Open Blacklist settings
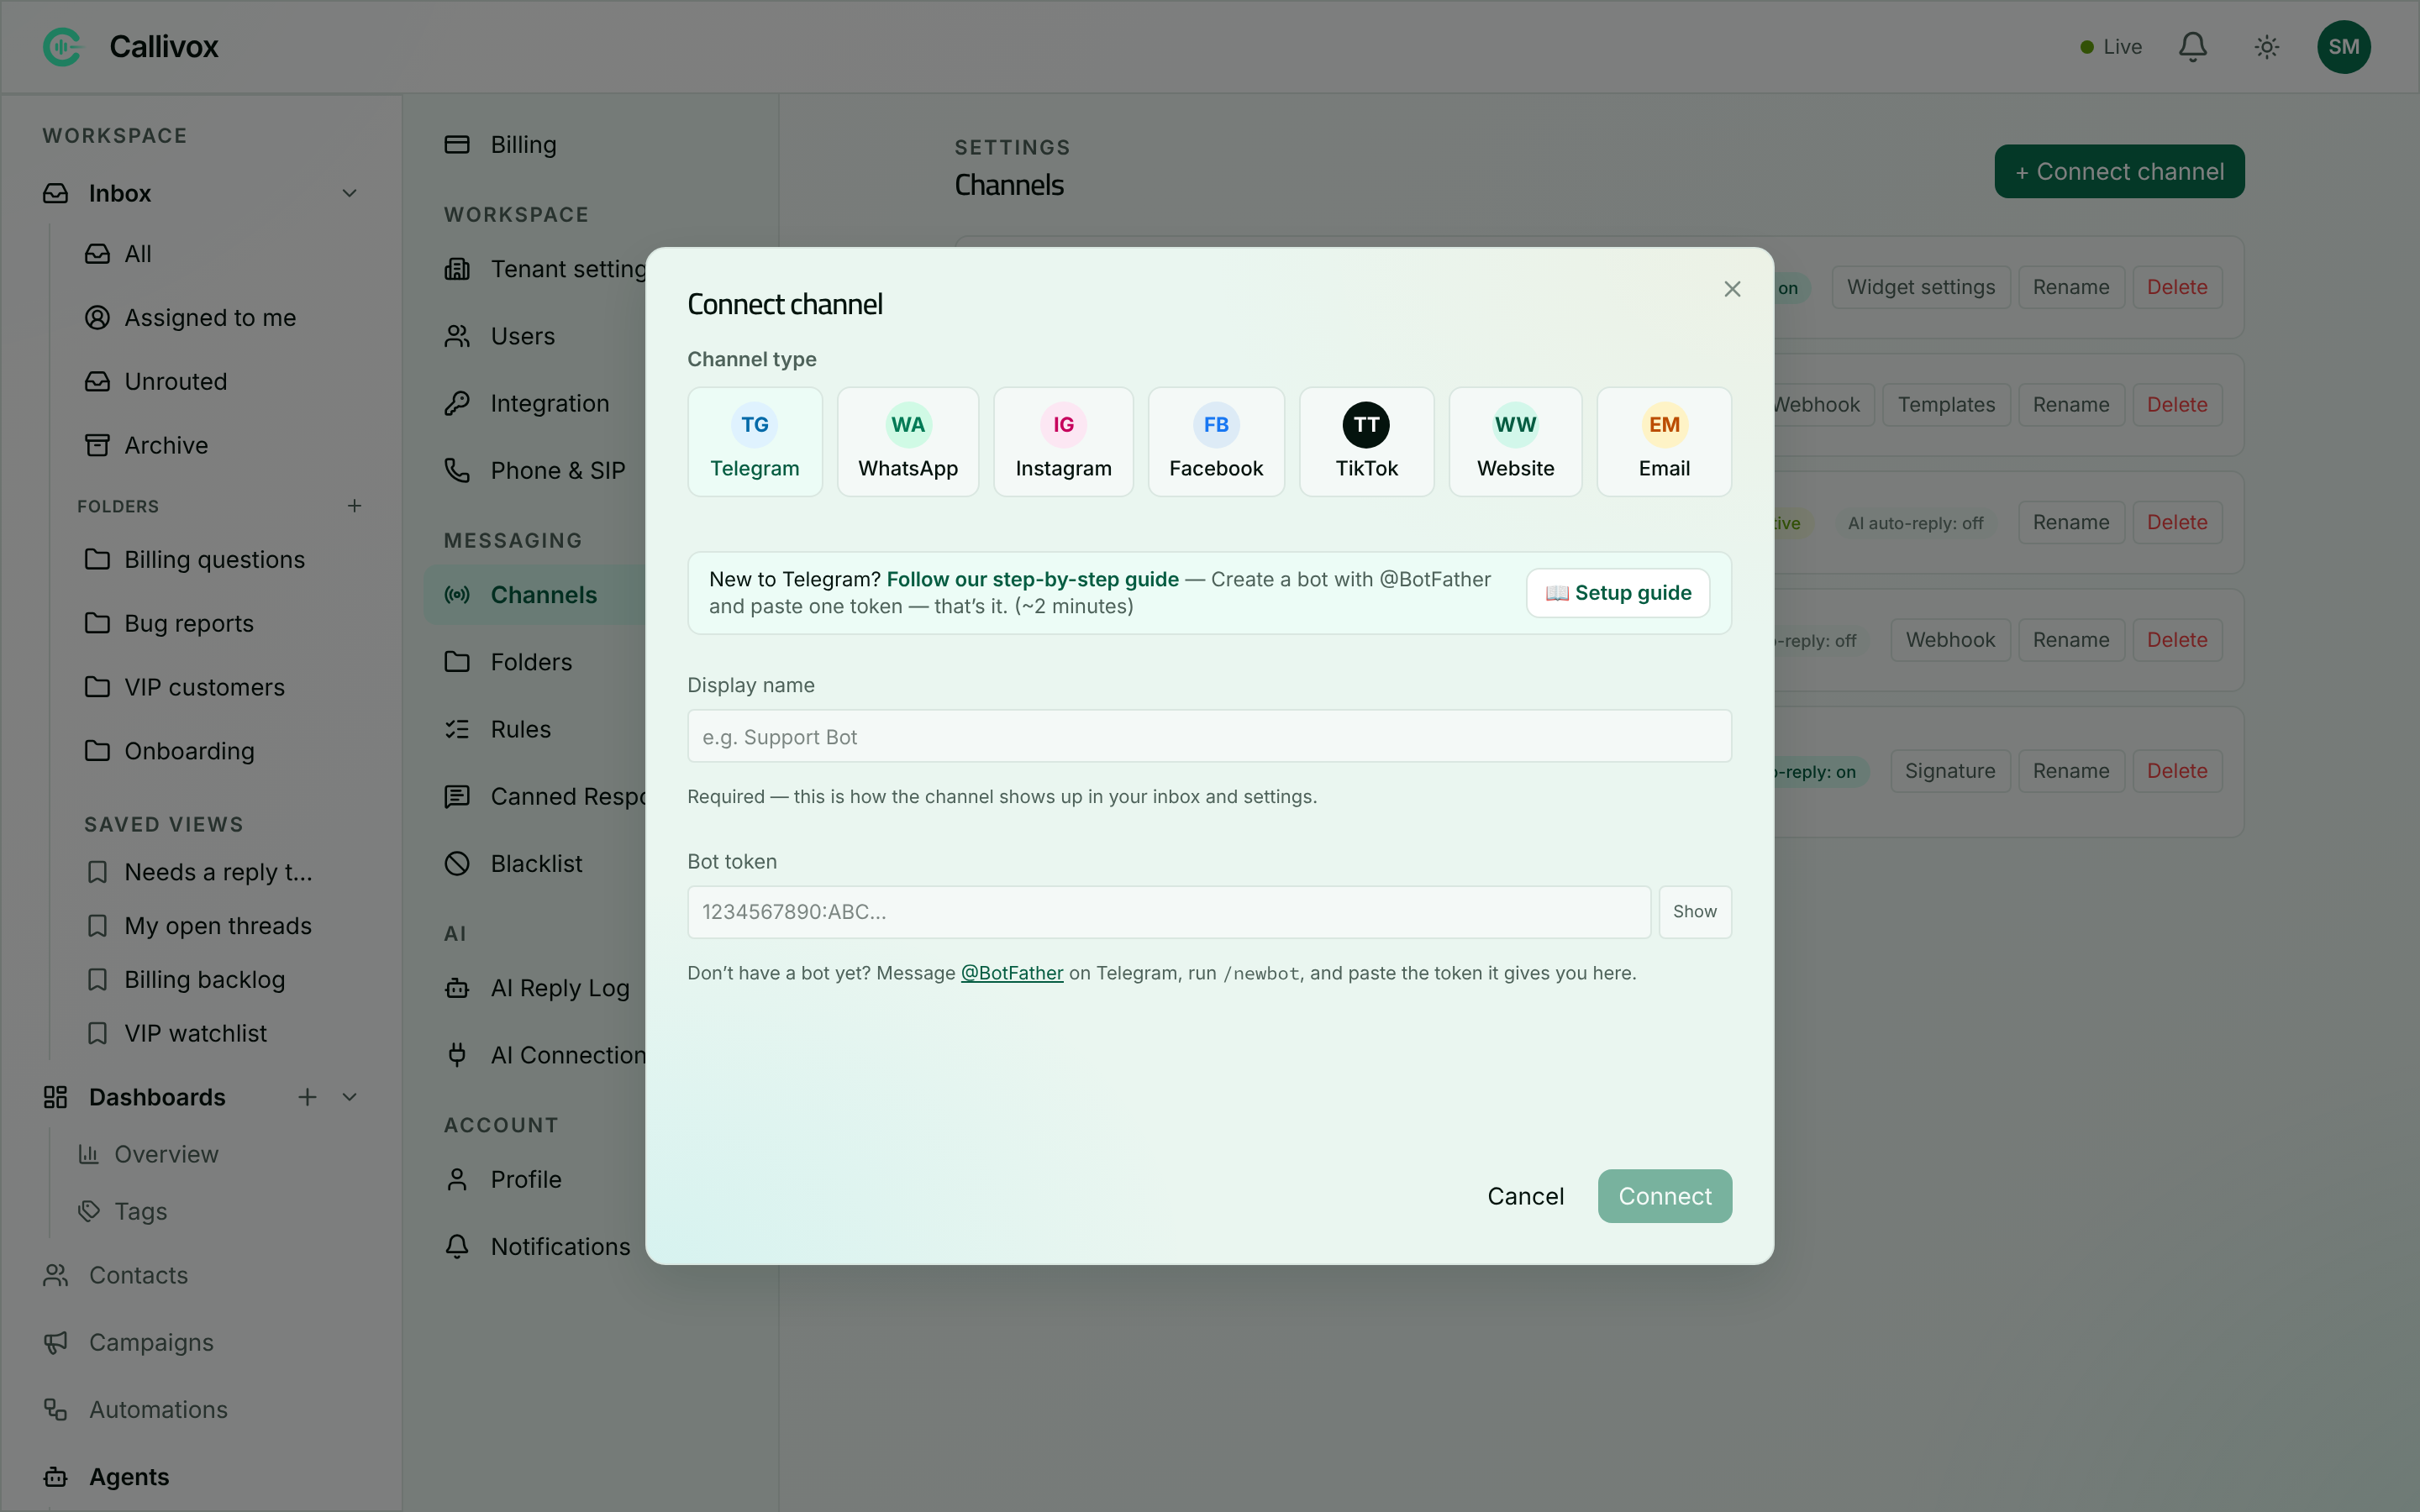 pos(537,863)
